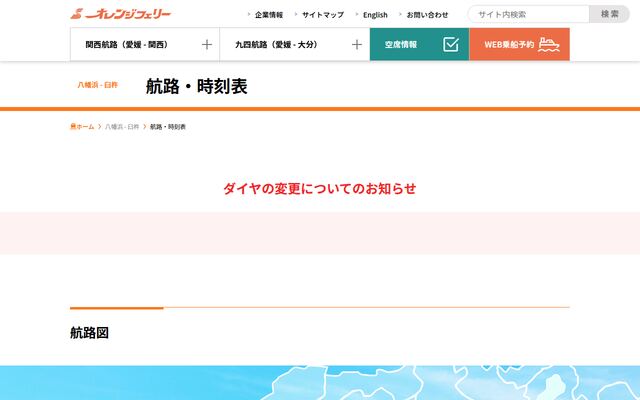Open WEB乗船予約 reservation button
Viewport: 640px width, 400px height.
(520, 44)
